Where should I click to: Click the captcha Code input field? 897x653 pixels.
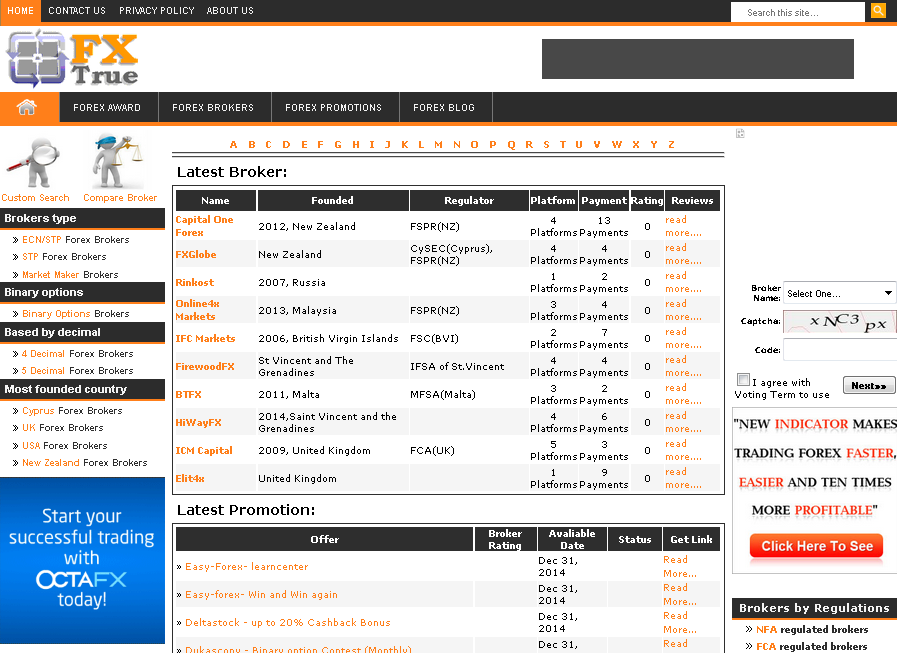click(x=840, y=350)
